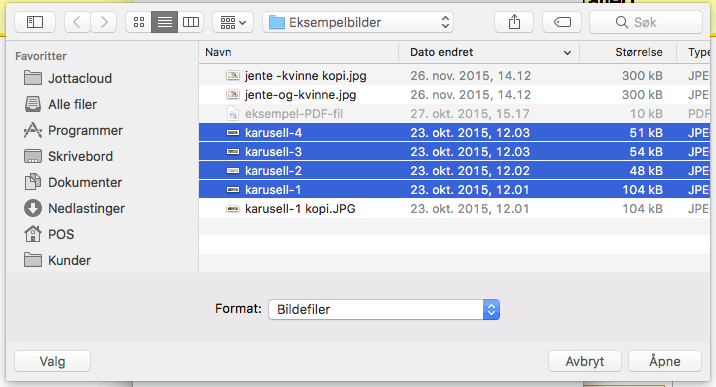The height and width of the screenshot is (387, 716).
Task: Select the jente-og-kvinne.jpg file
Action: 454,95
